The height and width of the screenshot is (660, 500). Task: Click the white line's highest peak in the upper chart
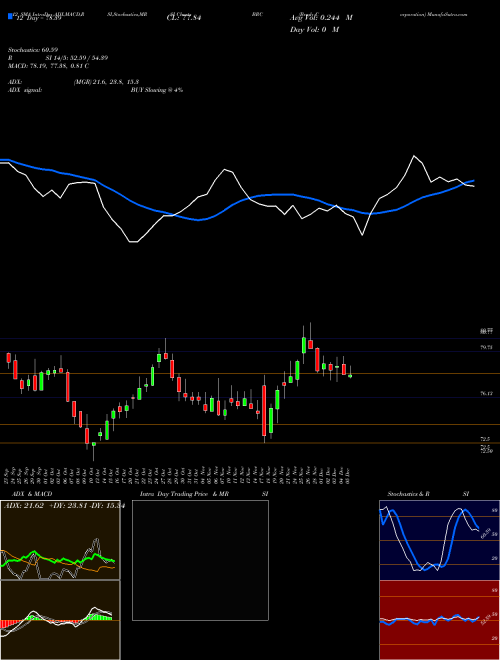pyautogui.click(x=414, y=156)
